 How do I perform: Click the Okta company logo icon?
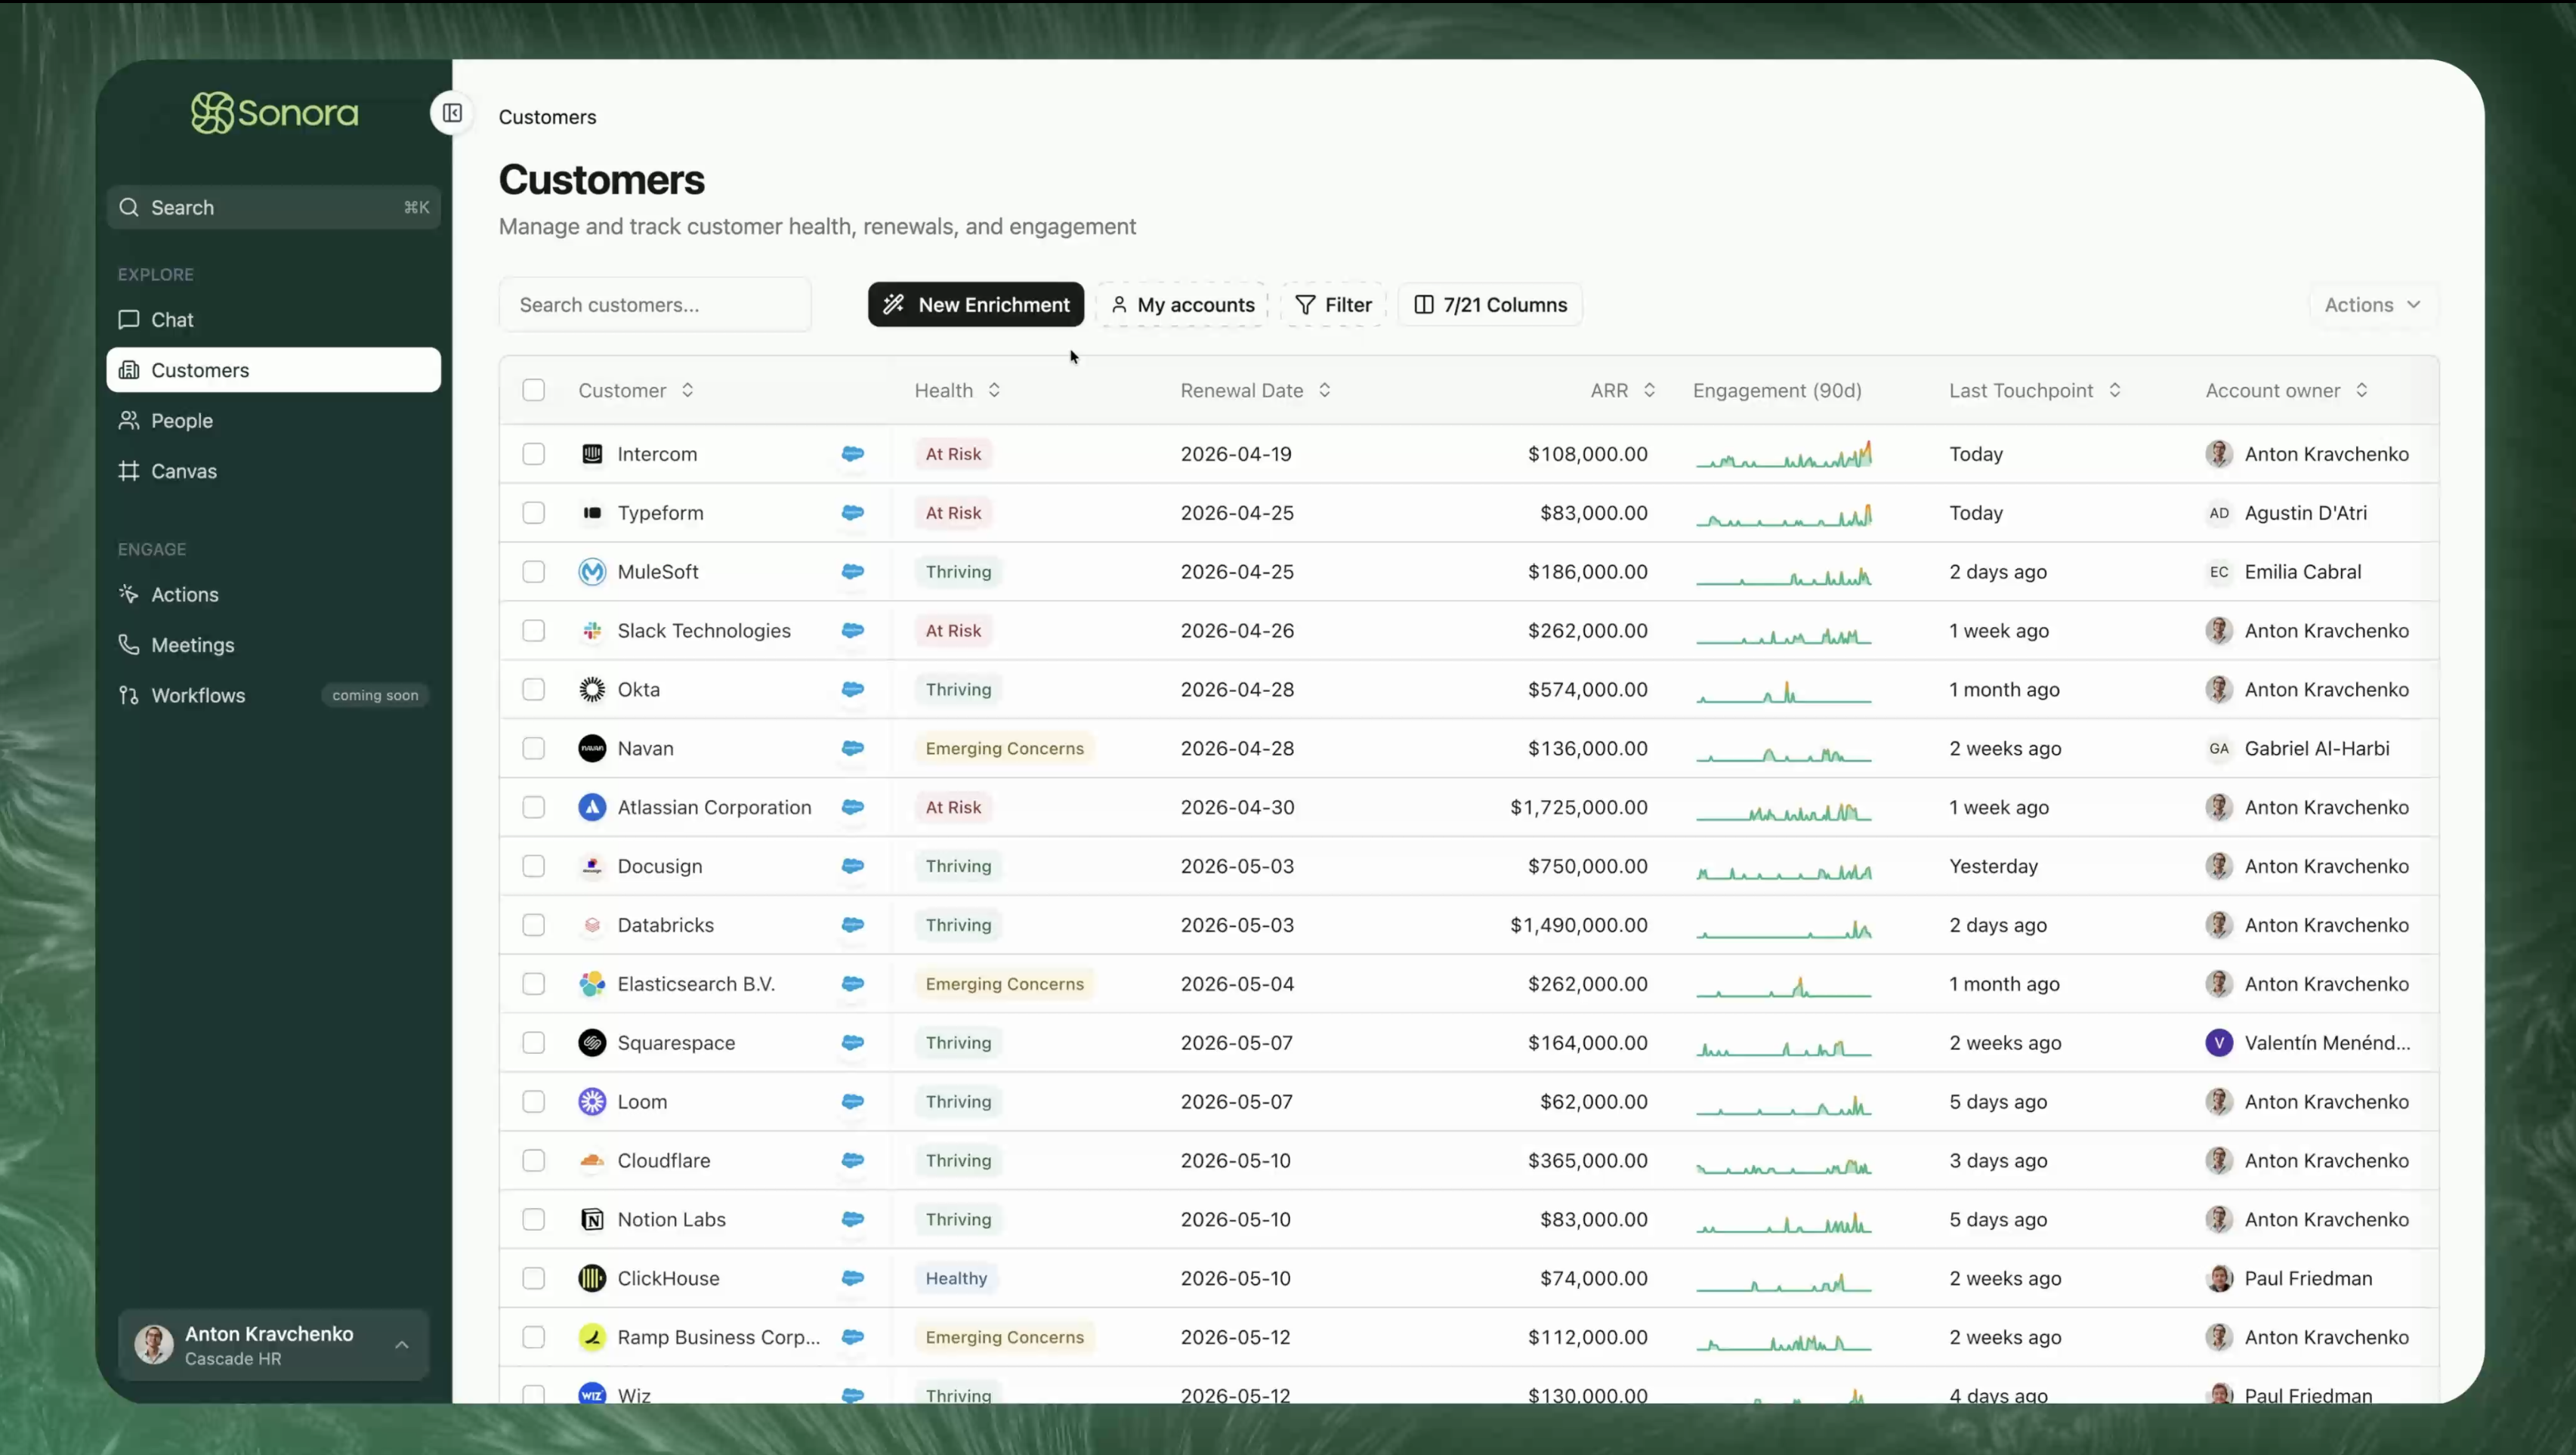[x=592, y=690]
